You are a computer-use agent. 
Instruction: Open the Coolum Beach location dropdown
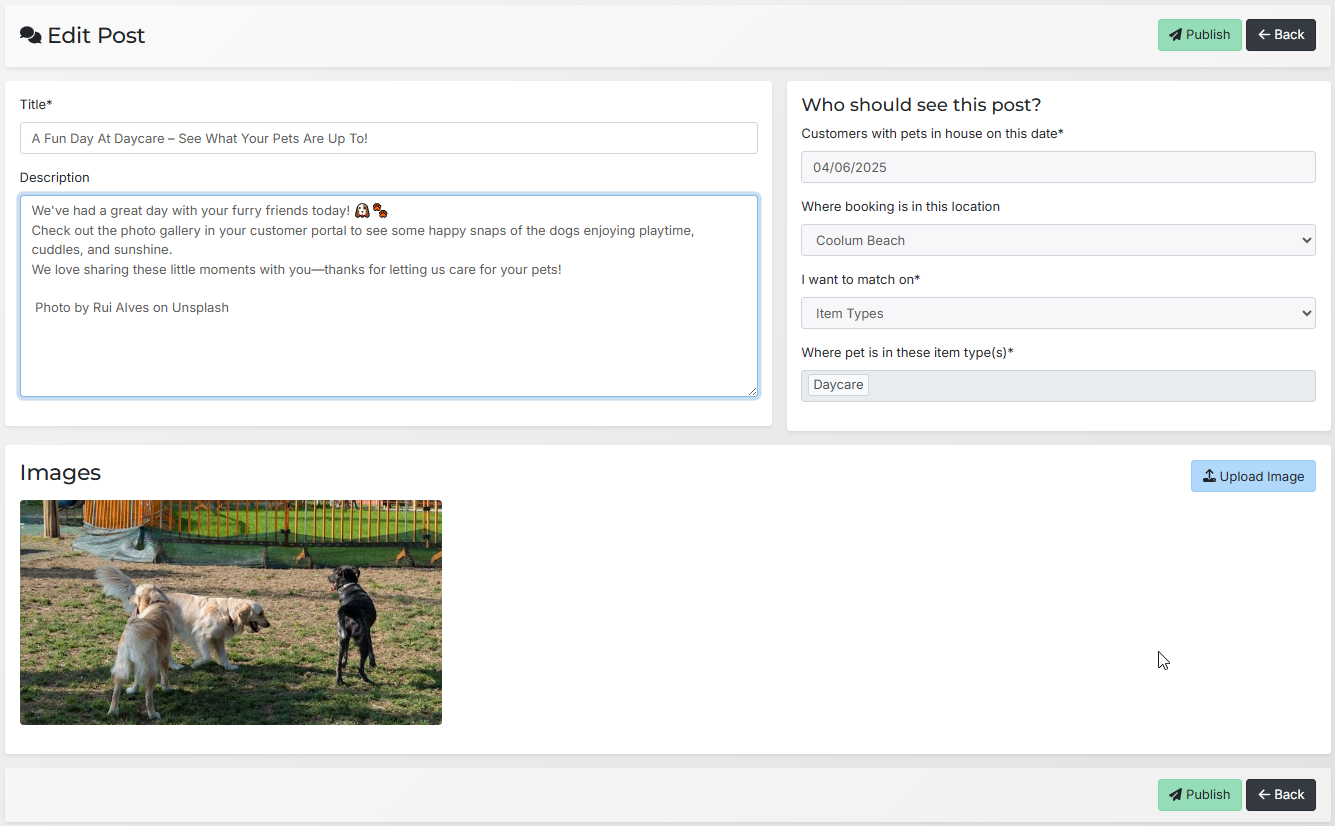(x=1058, y=240)
